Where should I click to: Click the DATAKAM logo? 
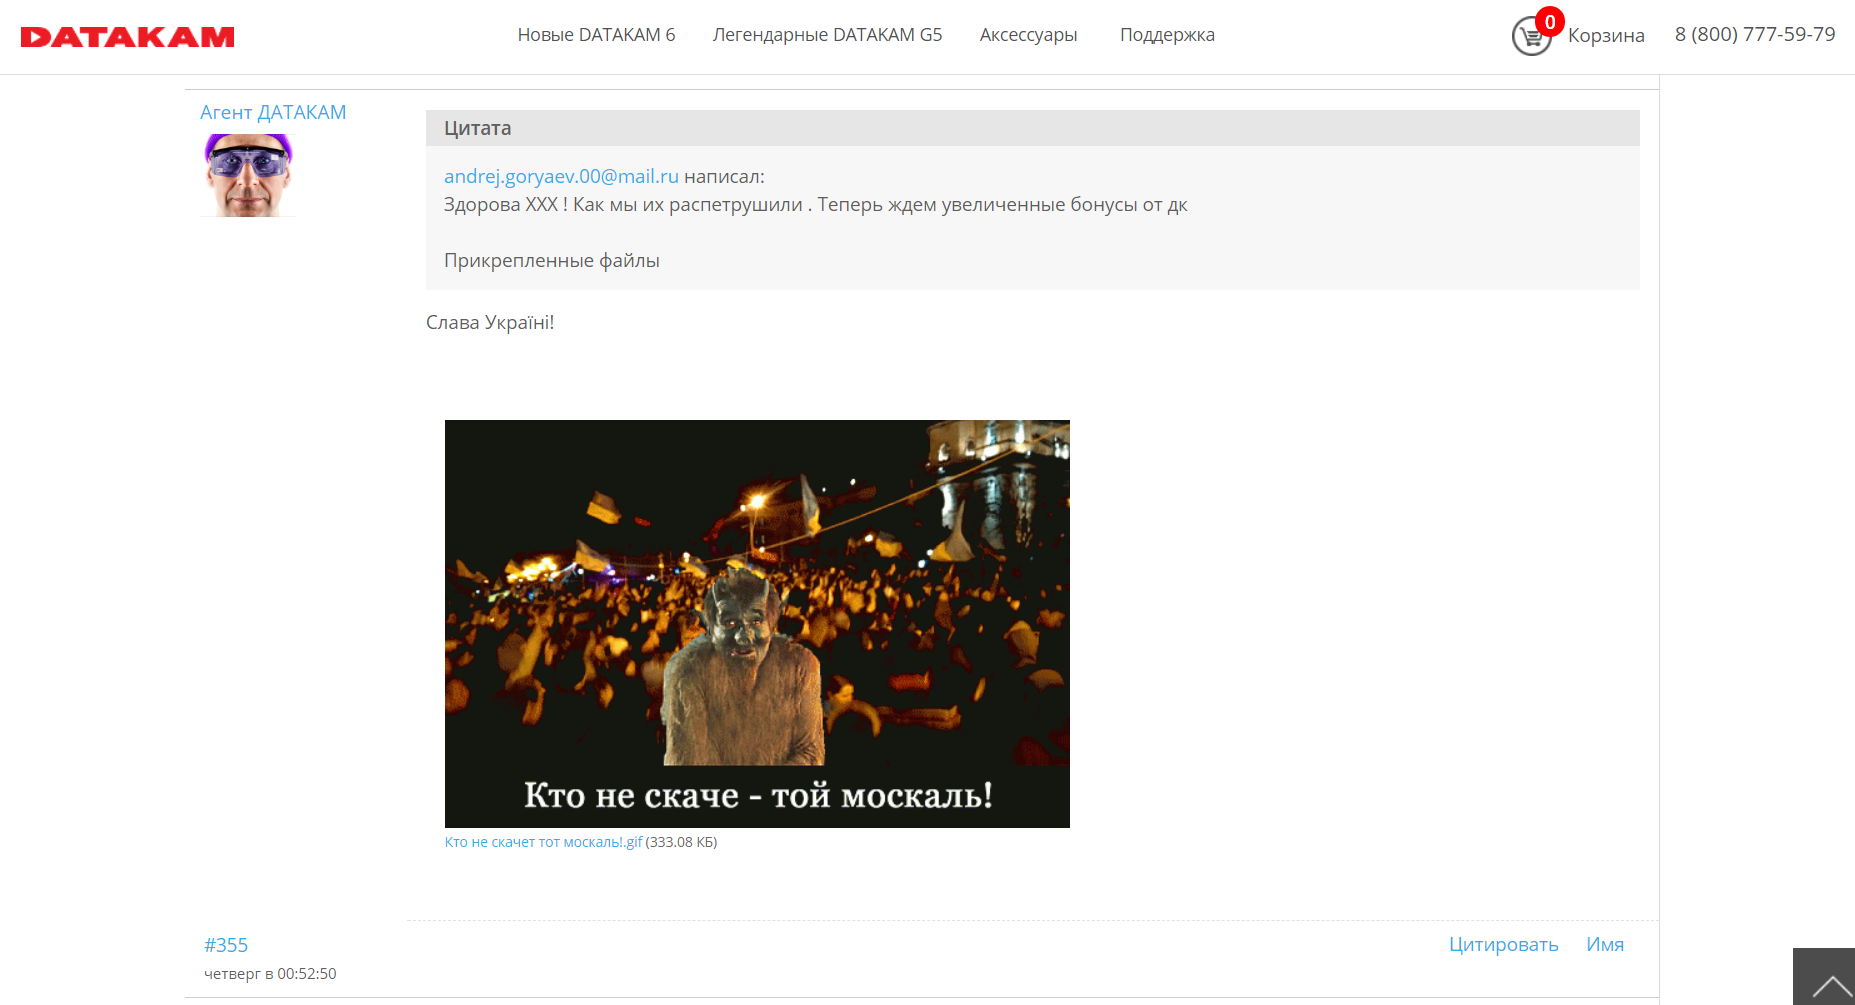(127, 37)
